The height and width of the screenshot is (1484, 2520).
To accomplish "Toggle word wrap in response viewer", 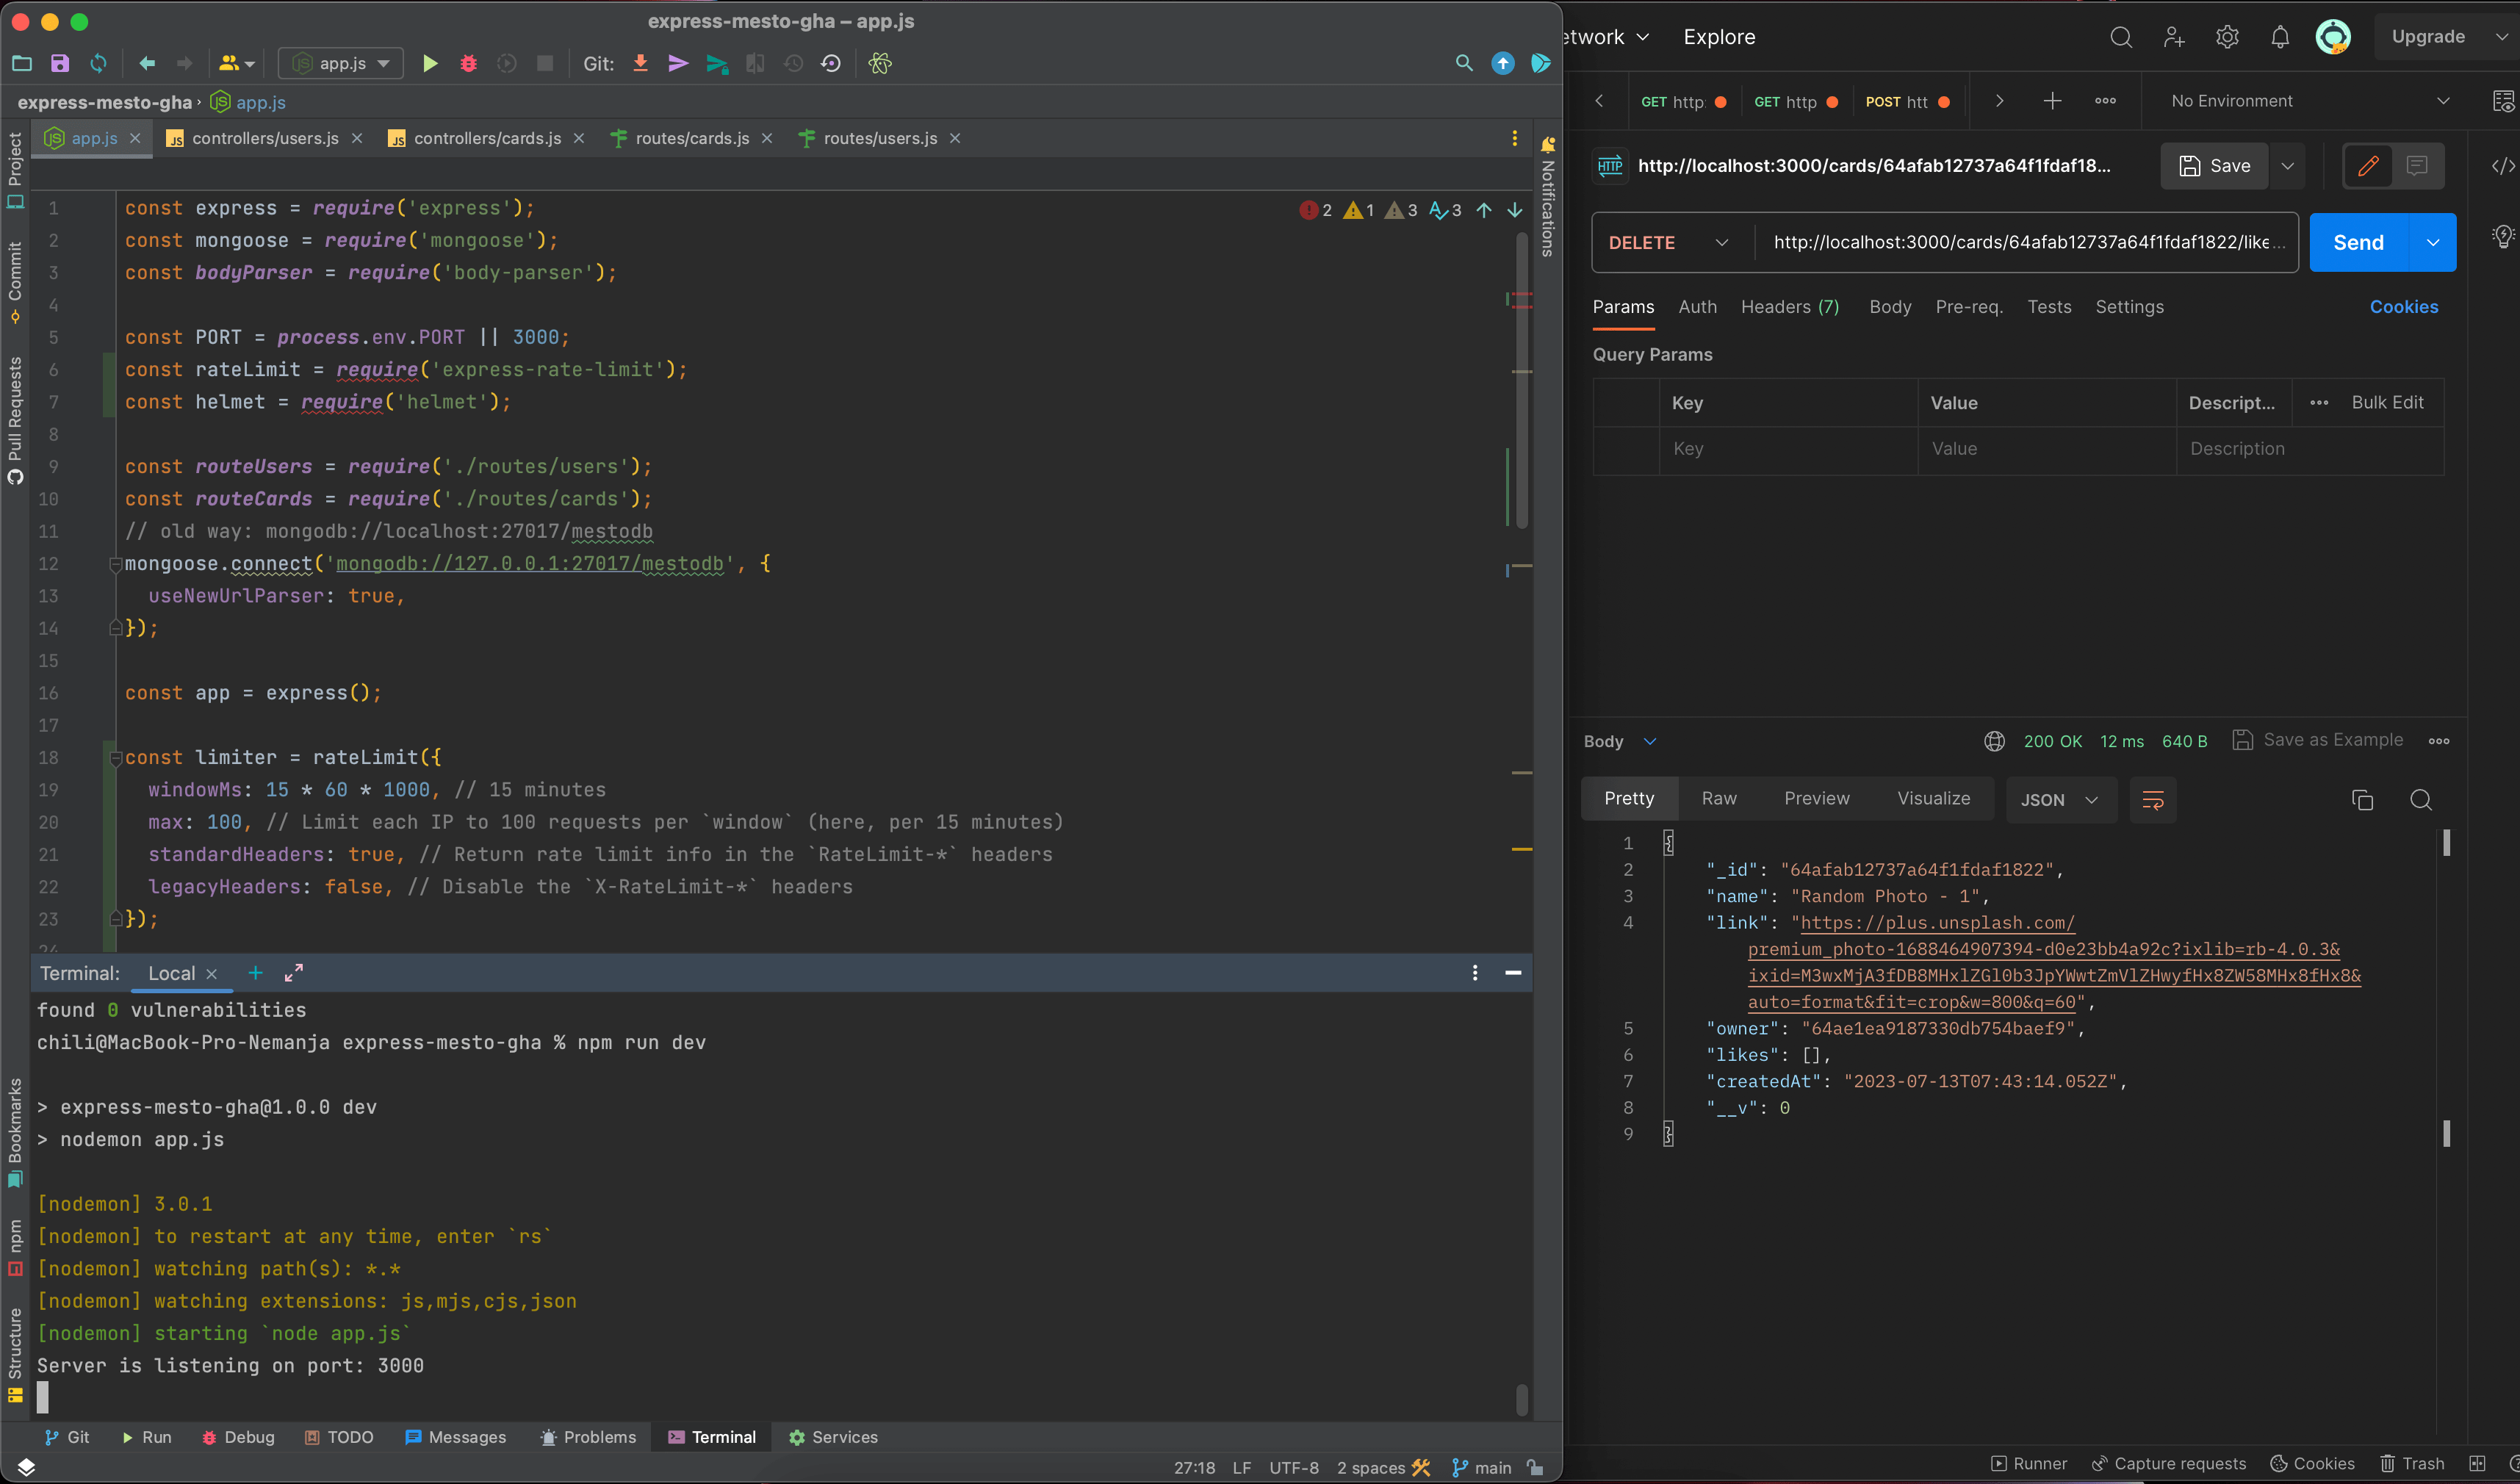I will click(x=2152, y=800).
